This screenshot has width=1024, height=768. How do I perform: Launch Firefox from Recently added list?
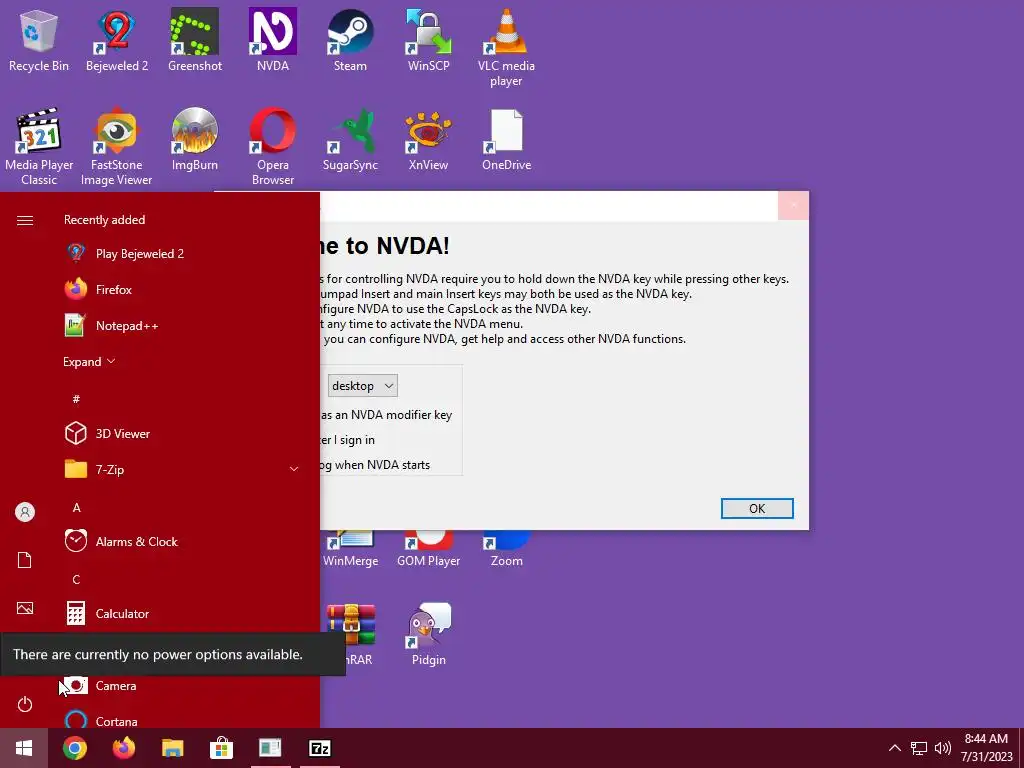[182, 290]
